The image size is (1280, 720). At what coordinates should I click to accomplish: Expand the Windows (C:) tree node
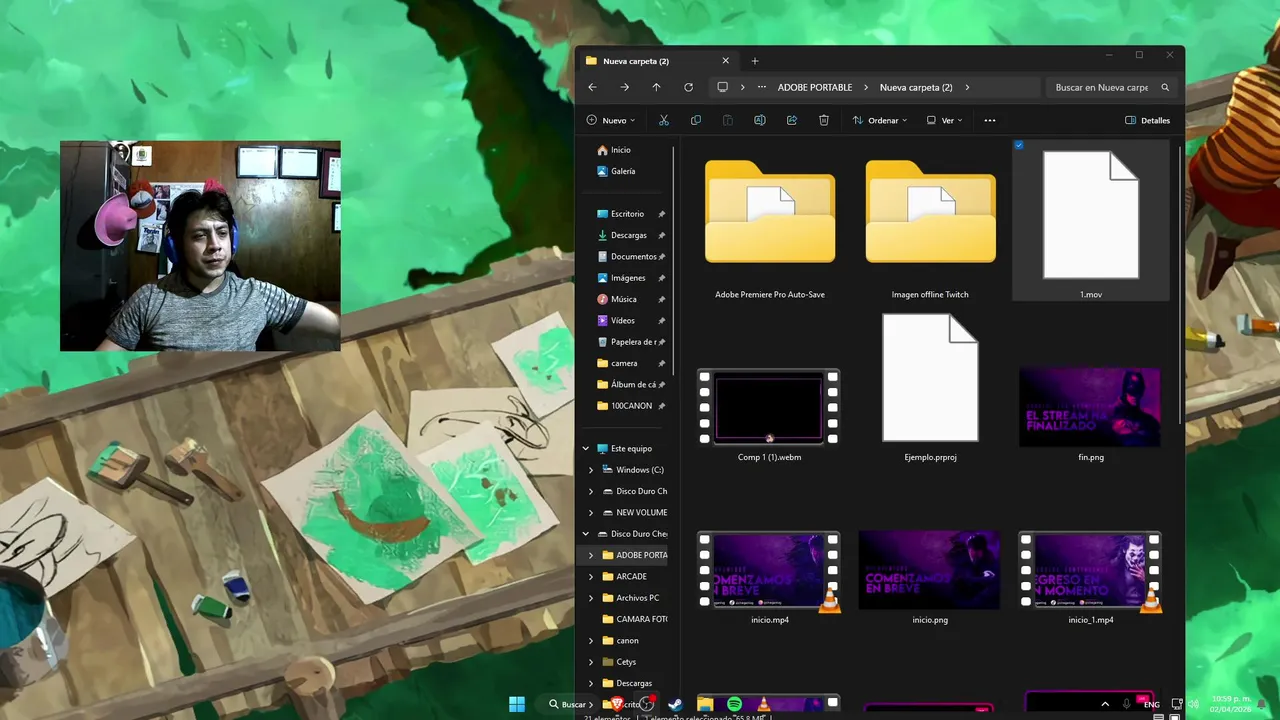pyautogui.click(x=591, y=470)
